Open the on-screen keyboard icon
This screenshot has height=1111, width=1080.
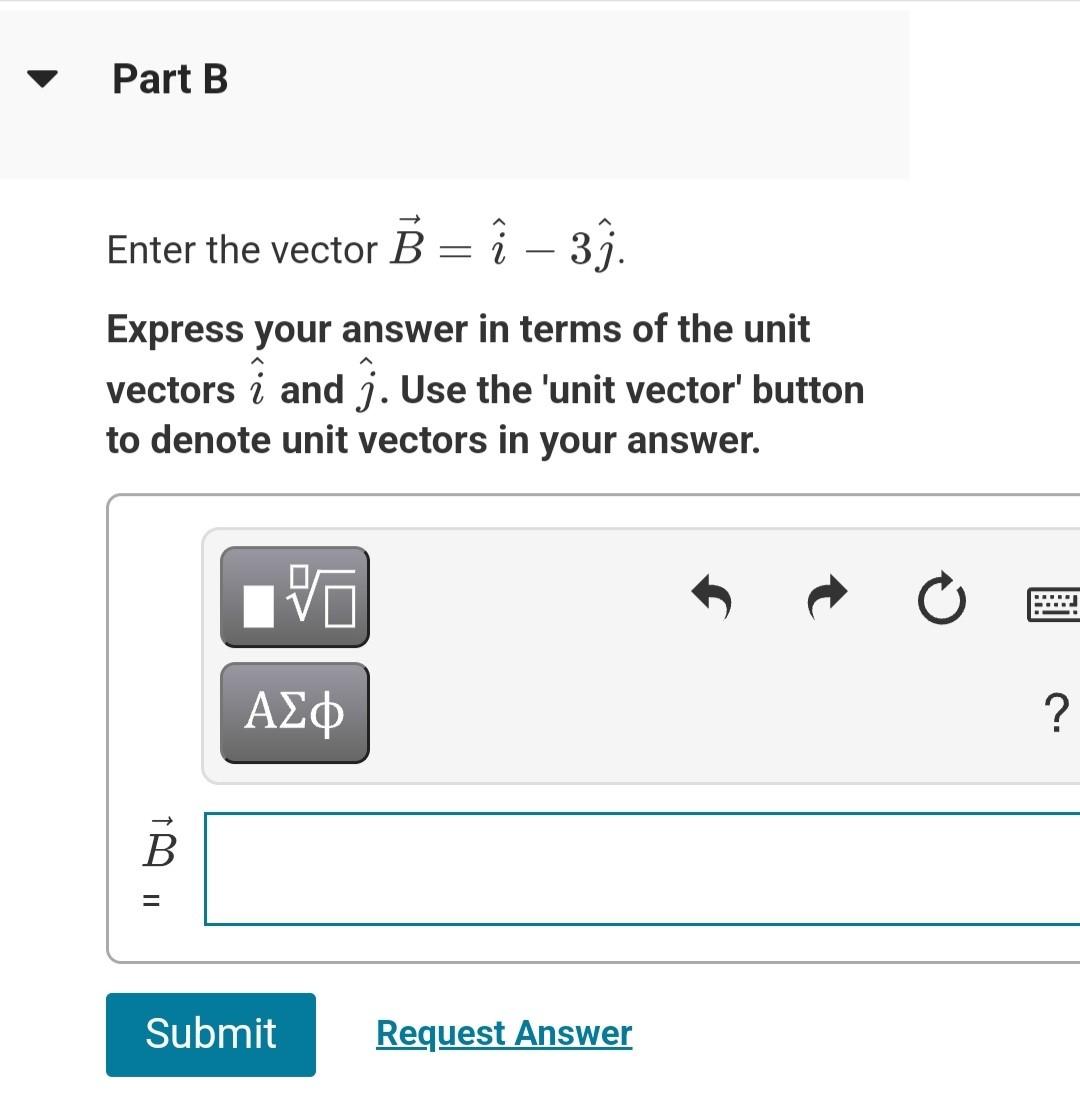point(1057,603)
